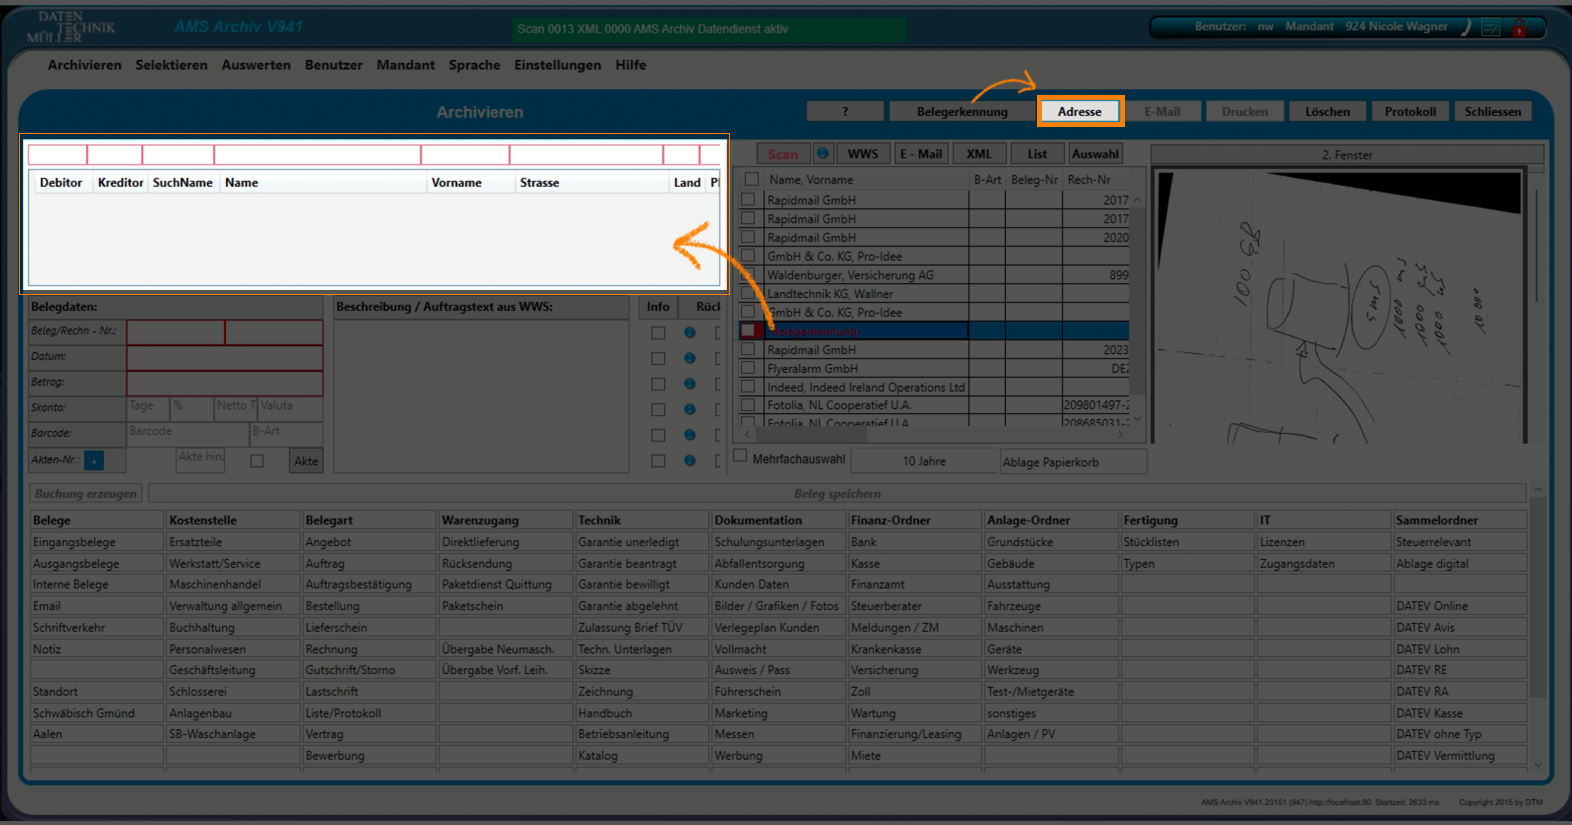The image size is (1572, 825).
Task: Click the phone handset icon in header
Action: click(x=1466, y=27)
